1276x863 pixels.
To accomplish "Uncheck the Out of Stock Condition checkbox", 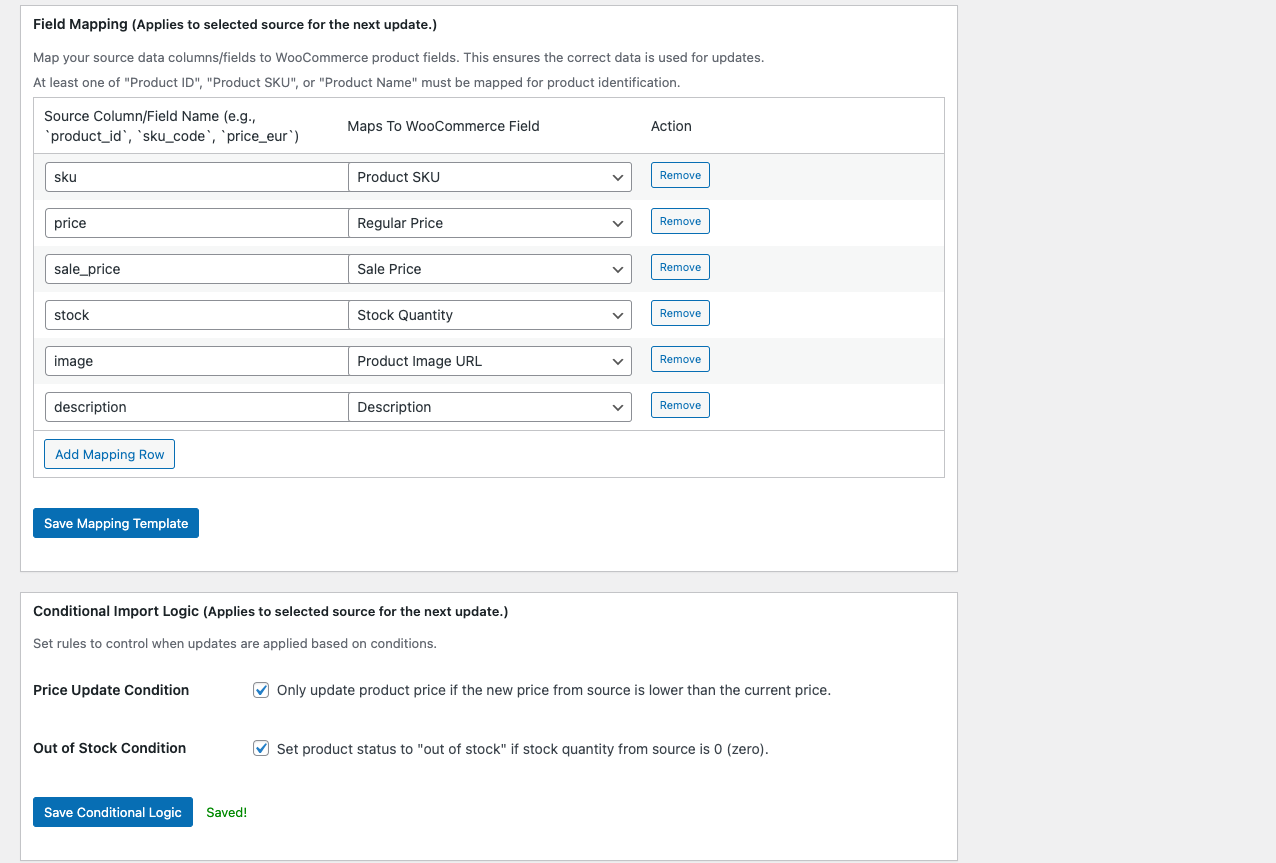I will tap(261, 748).
